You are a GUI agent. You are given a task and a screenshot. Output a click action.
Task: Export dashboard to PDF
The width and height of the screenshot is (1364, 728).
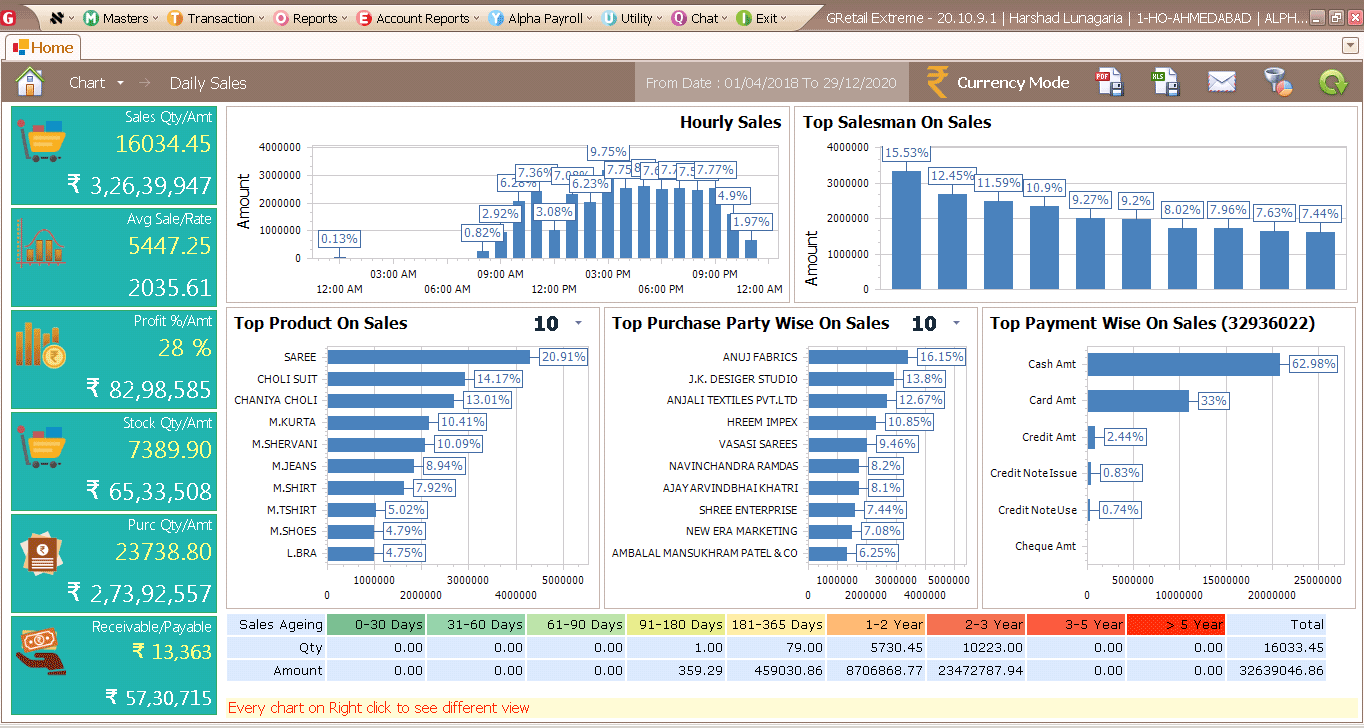(x=1110, y=82)
